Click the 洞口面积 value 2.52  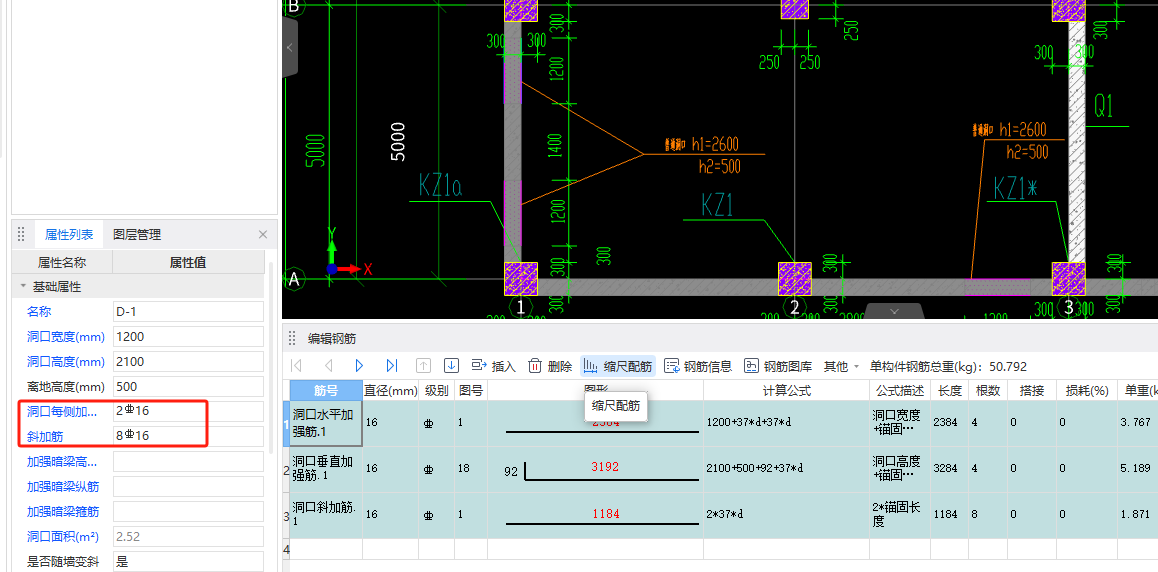(x=188, y=536)
